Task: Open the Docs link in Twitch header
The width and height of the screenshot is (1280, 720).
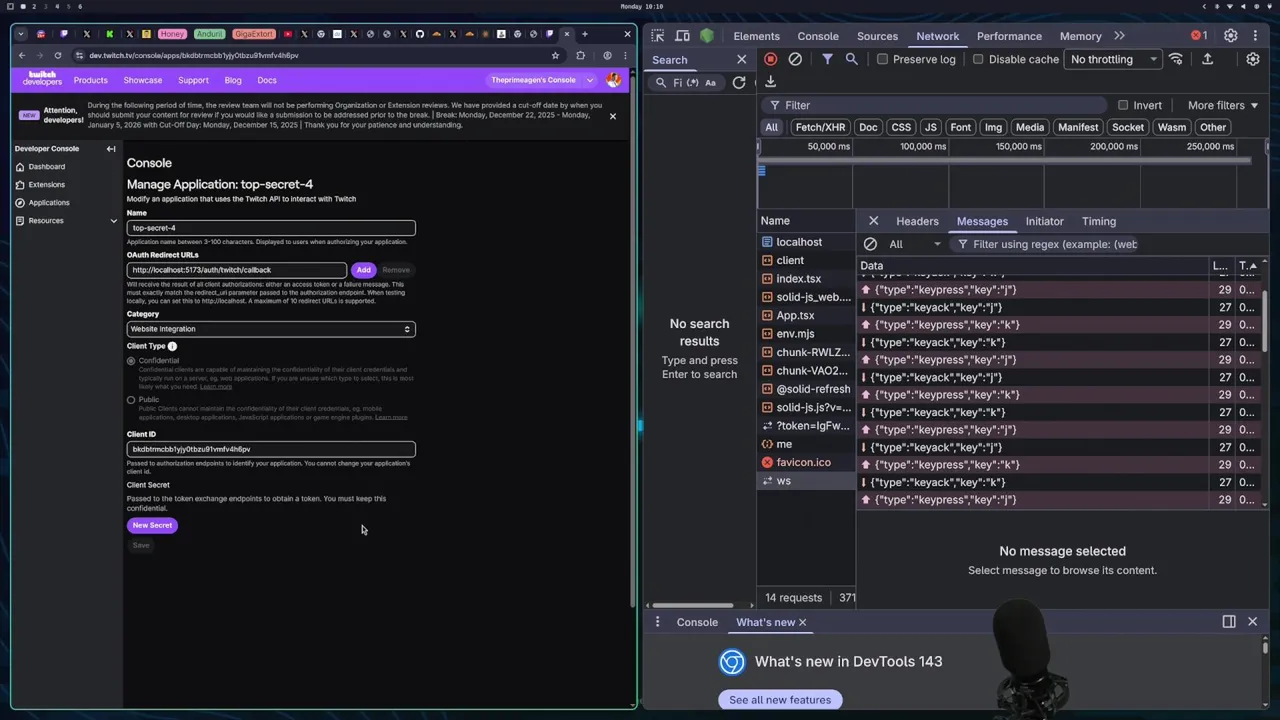Action: click(267, 80)
